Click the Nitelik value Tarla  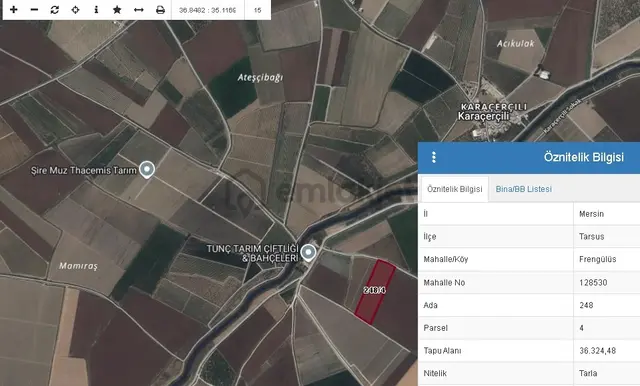tap(588, 373)
